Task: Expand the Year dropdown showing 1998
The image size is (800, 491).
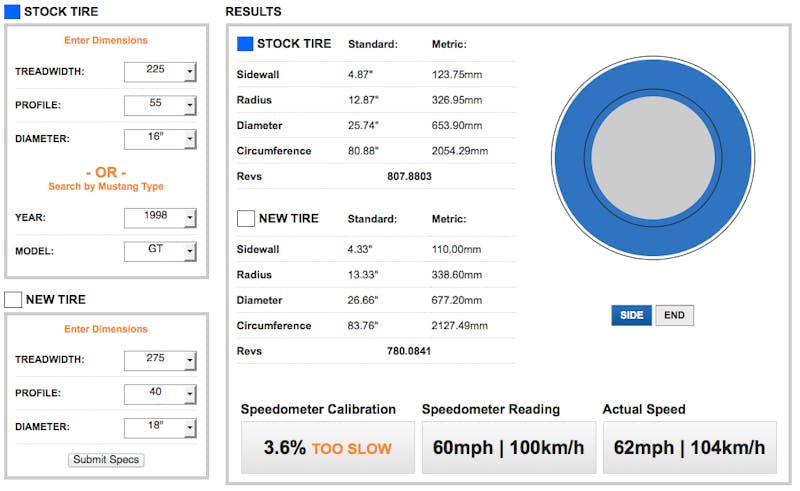Action: coord(160,218)
